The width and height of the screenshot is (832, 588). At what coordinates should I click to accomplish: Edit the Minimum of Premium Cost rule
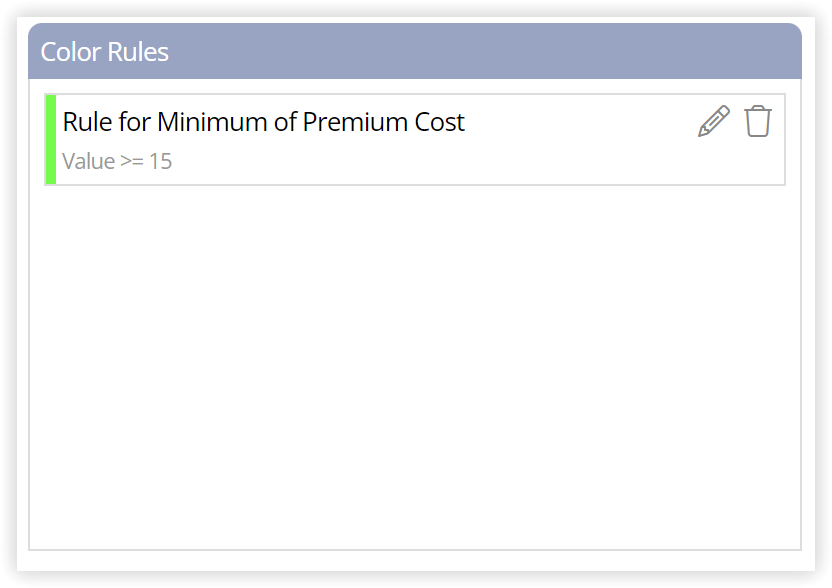coord(714,122)
